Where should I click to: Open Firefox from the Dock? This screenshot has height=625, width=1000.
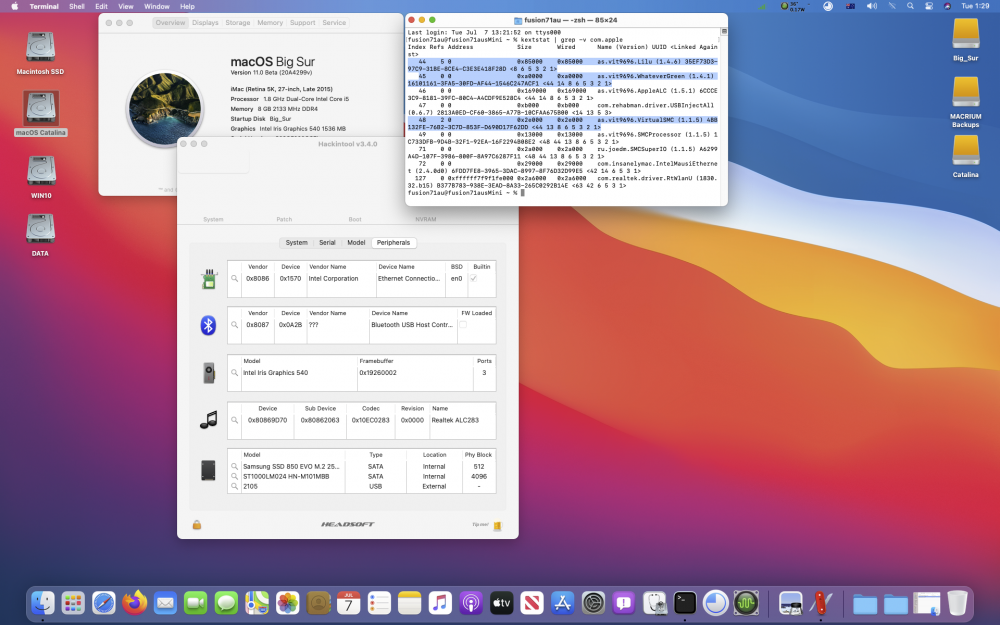135,603
